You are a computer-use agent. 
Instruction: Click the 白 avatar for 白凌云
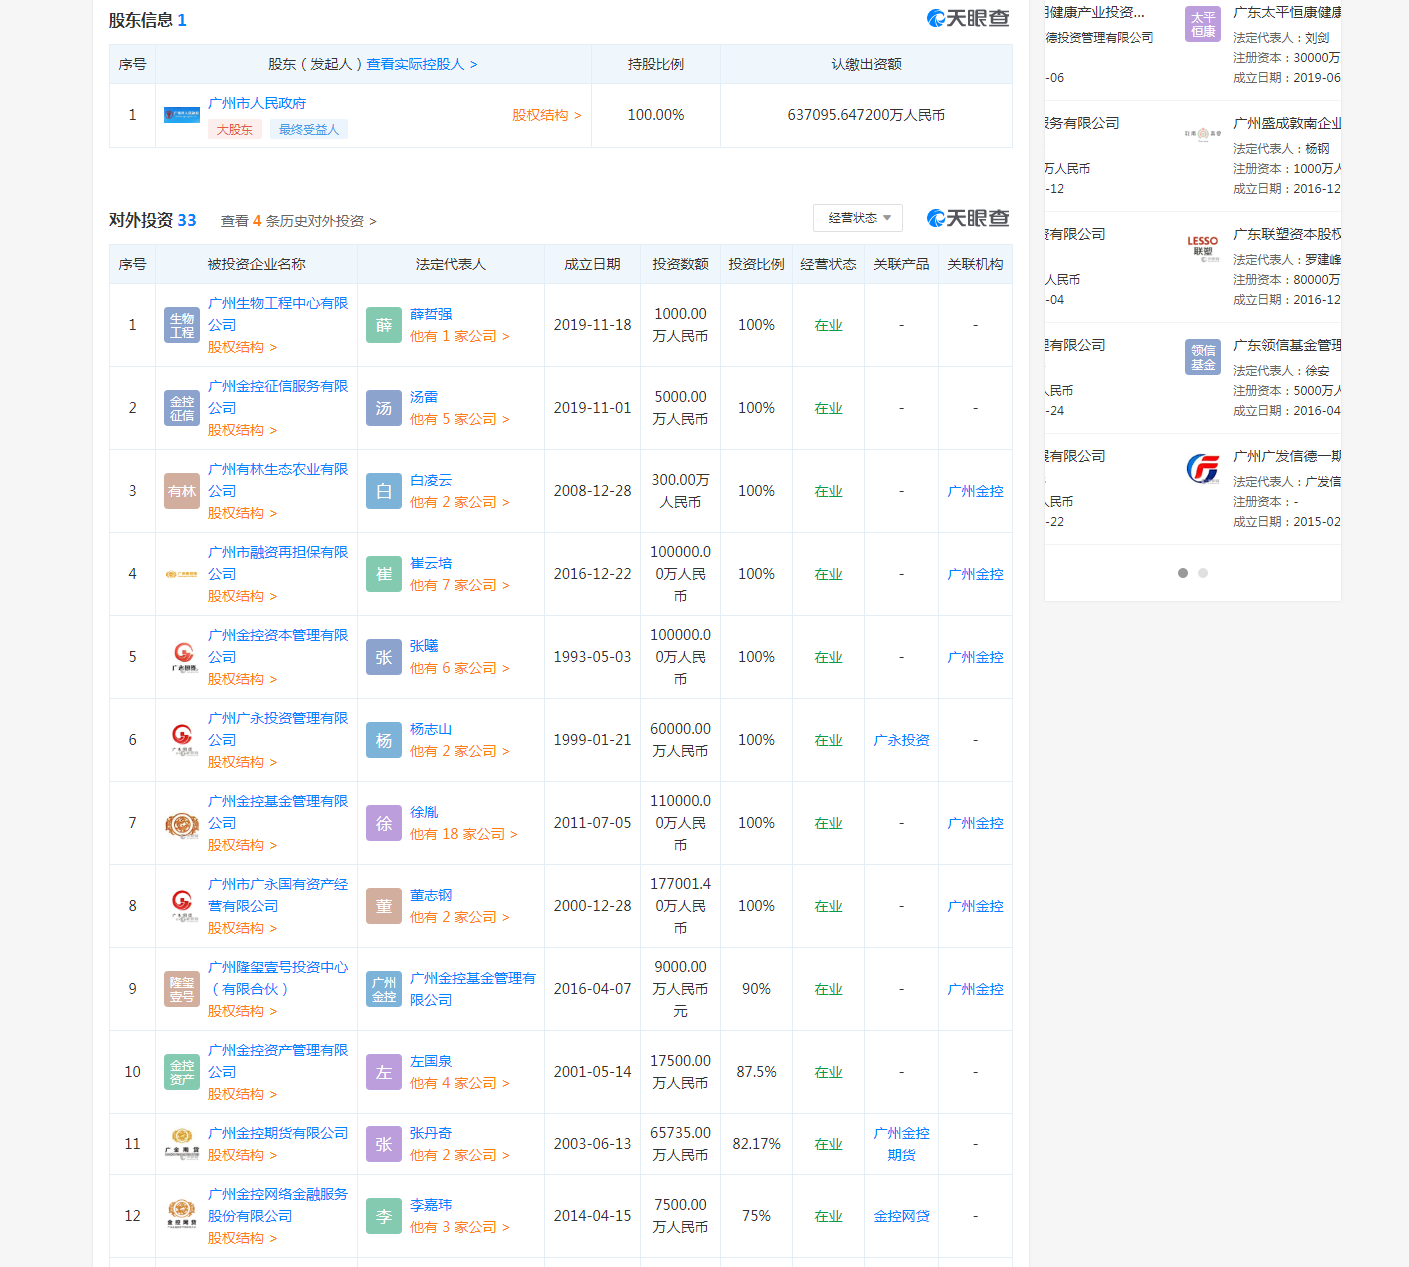point(384,491)
